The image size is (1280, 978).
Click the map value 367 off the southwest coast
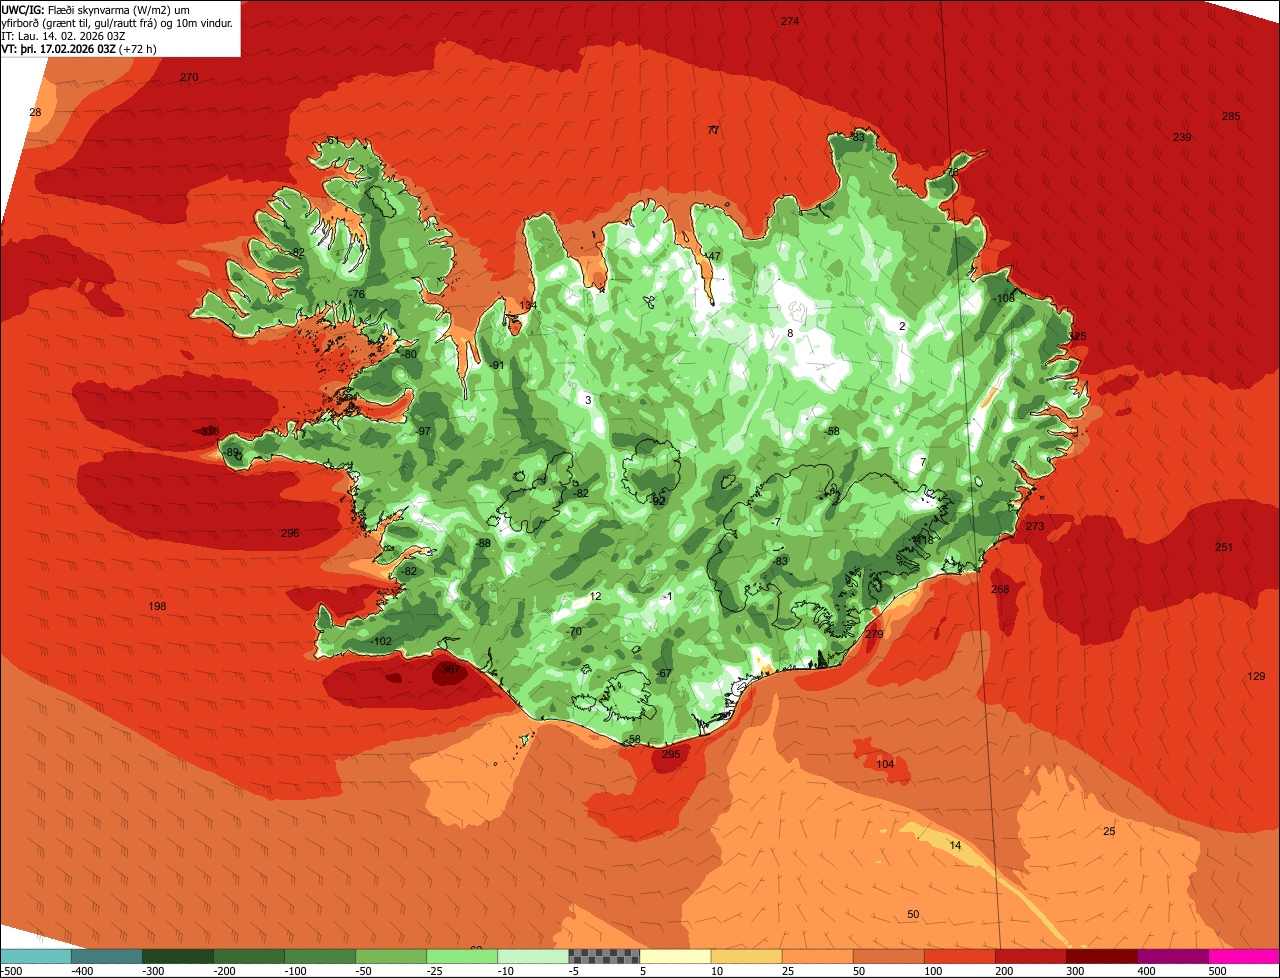coord(451,670)
